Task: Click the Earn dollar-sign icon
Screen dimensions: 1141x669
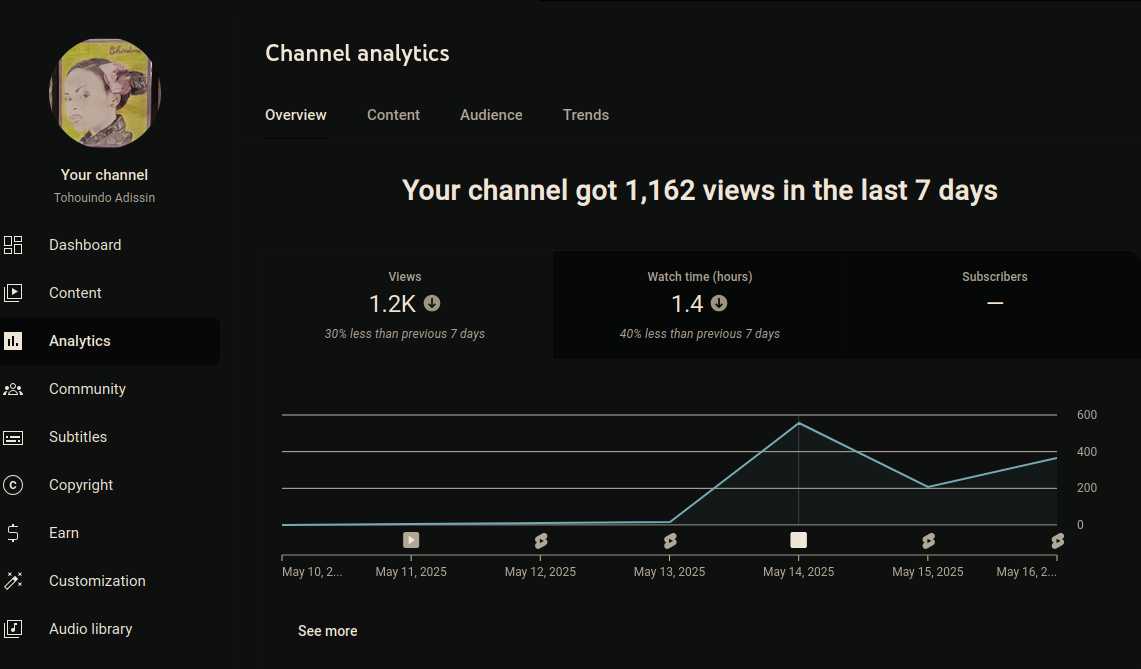Action: pos(13,533)
